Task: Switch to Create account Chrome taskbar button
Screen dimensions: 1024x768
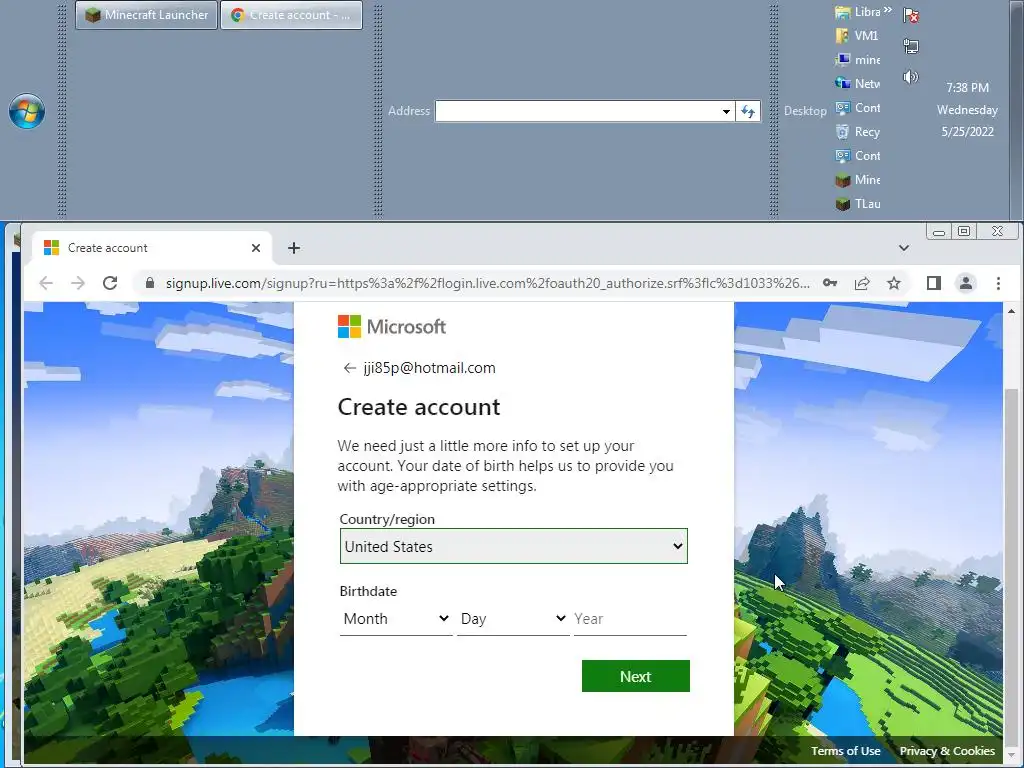Action: tap(291, 15)
